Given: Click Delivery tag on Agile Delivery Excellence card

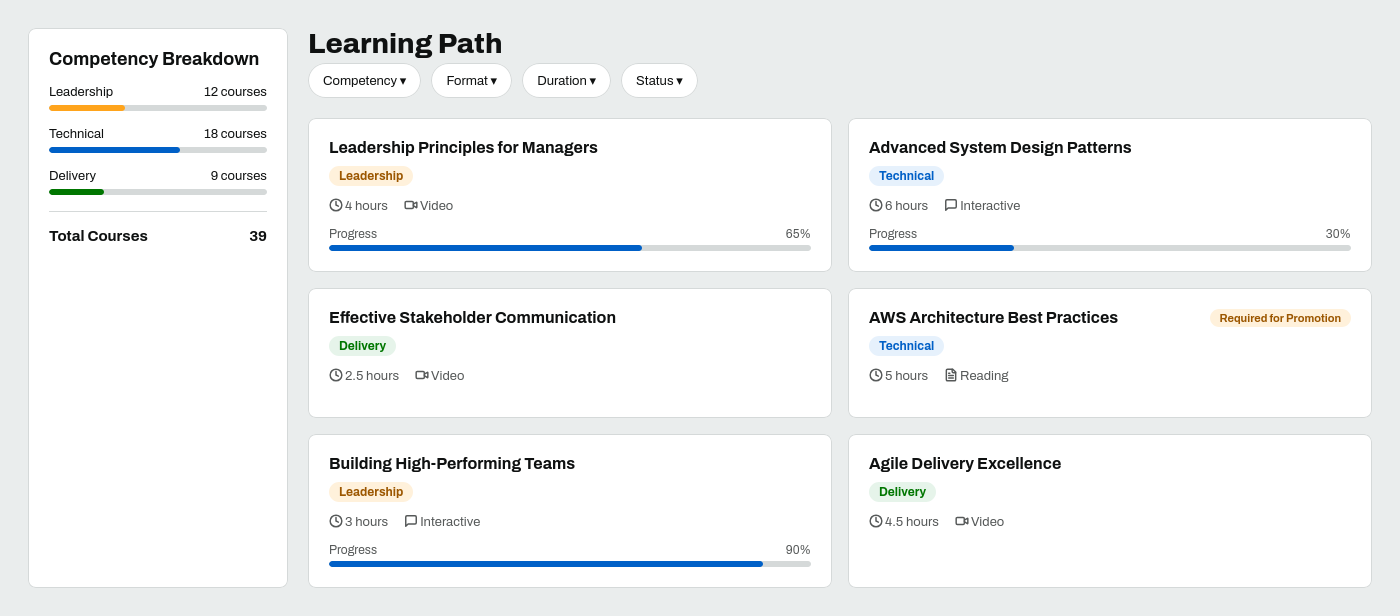Looking at the screenshot, I should pyautogui.click(x=902, y=492).
